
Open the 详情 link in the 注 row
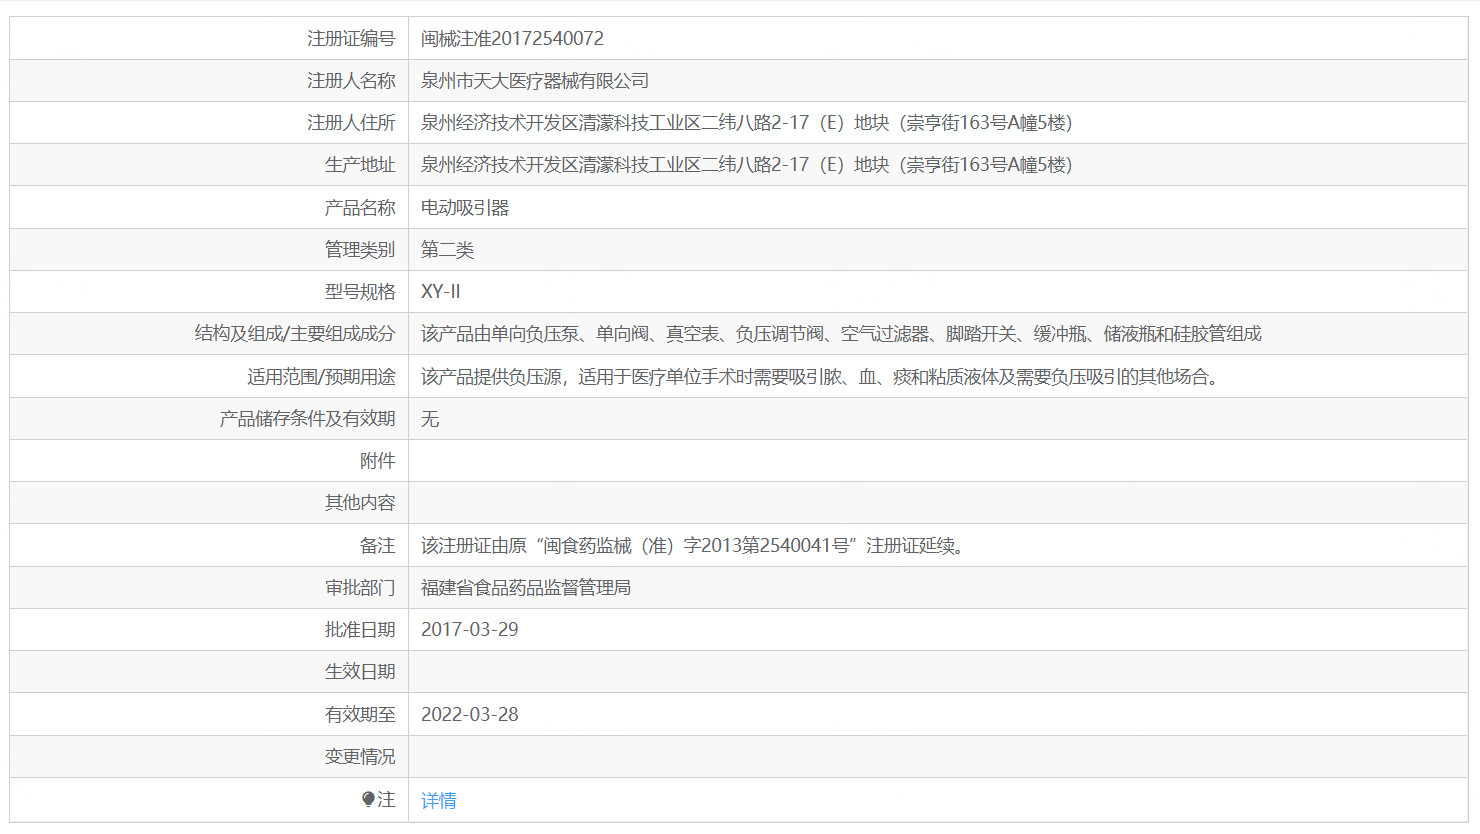click(438, 800)
